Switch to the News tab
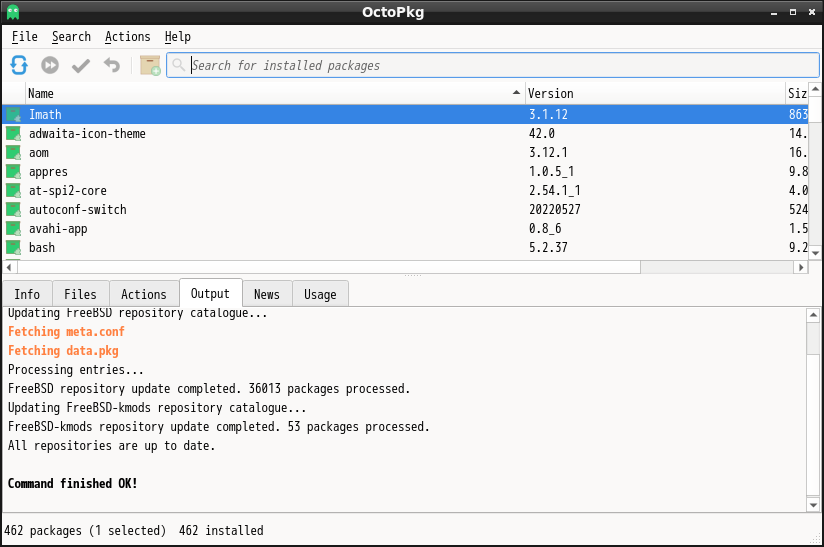Screen dimensions: 824x547 pyautogui.click(x=267, y=294)
